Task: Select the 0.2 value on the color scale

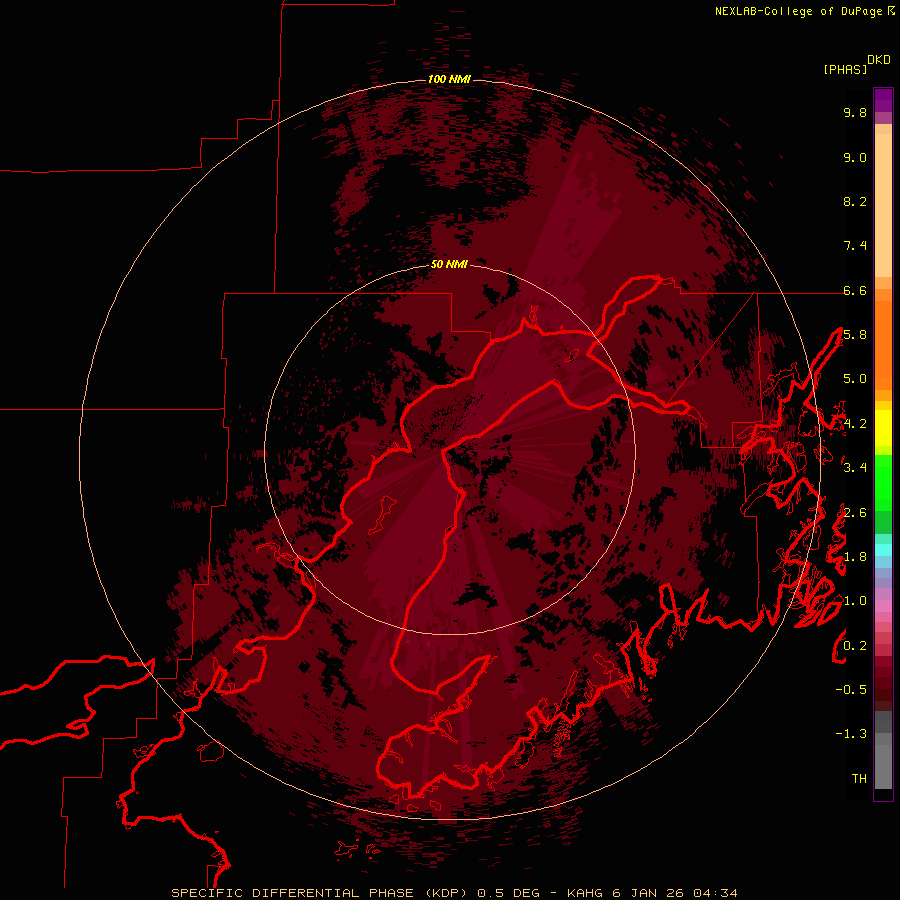Action: 855,646
